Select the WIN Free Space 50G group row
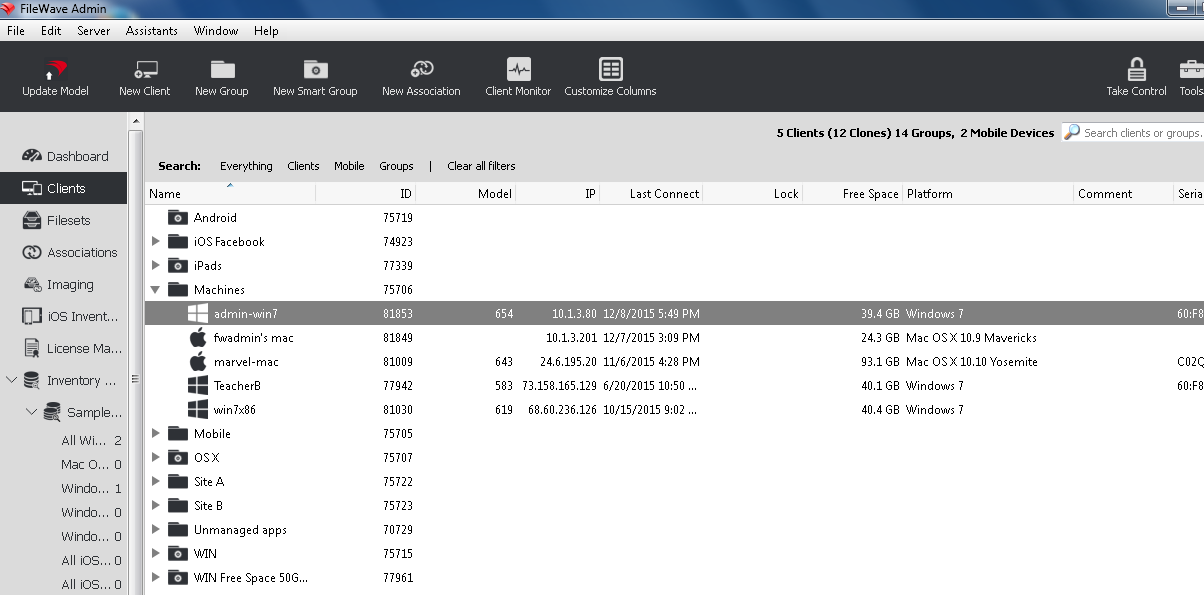 [x=674, y=577]
